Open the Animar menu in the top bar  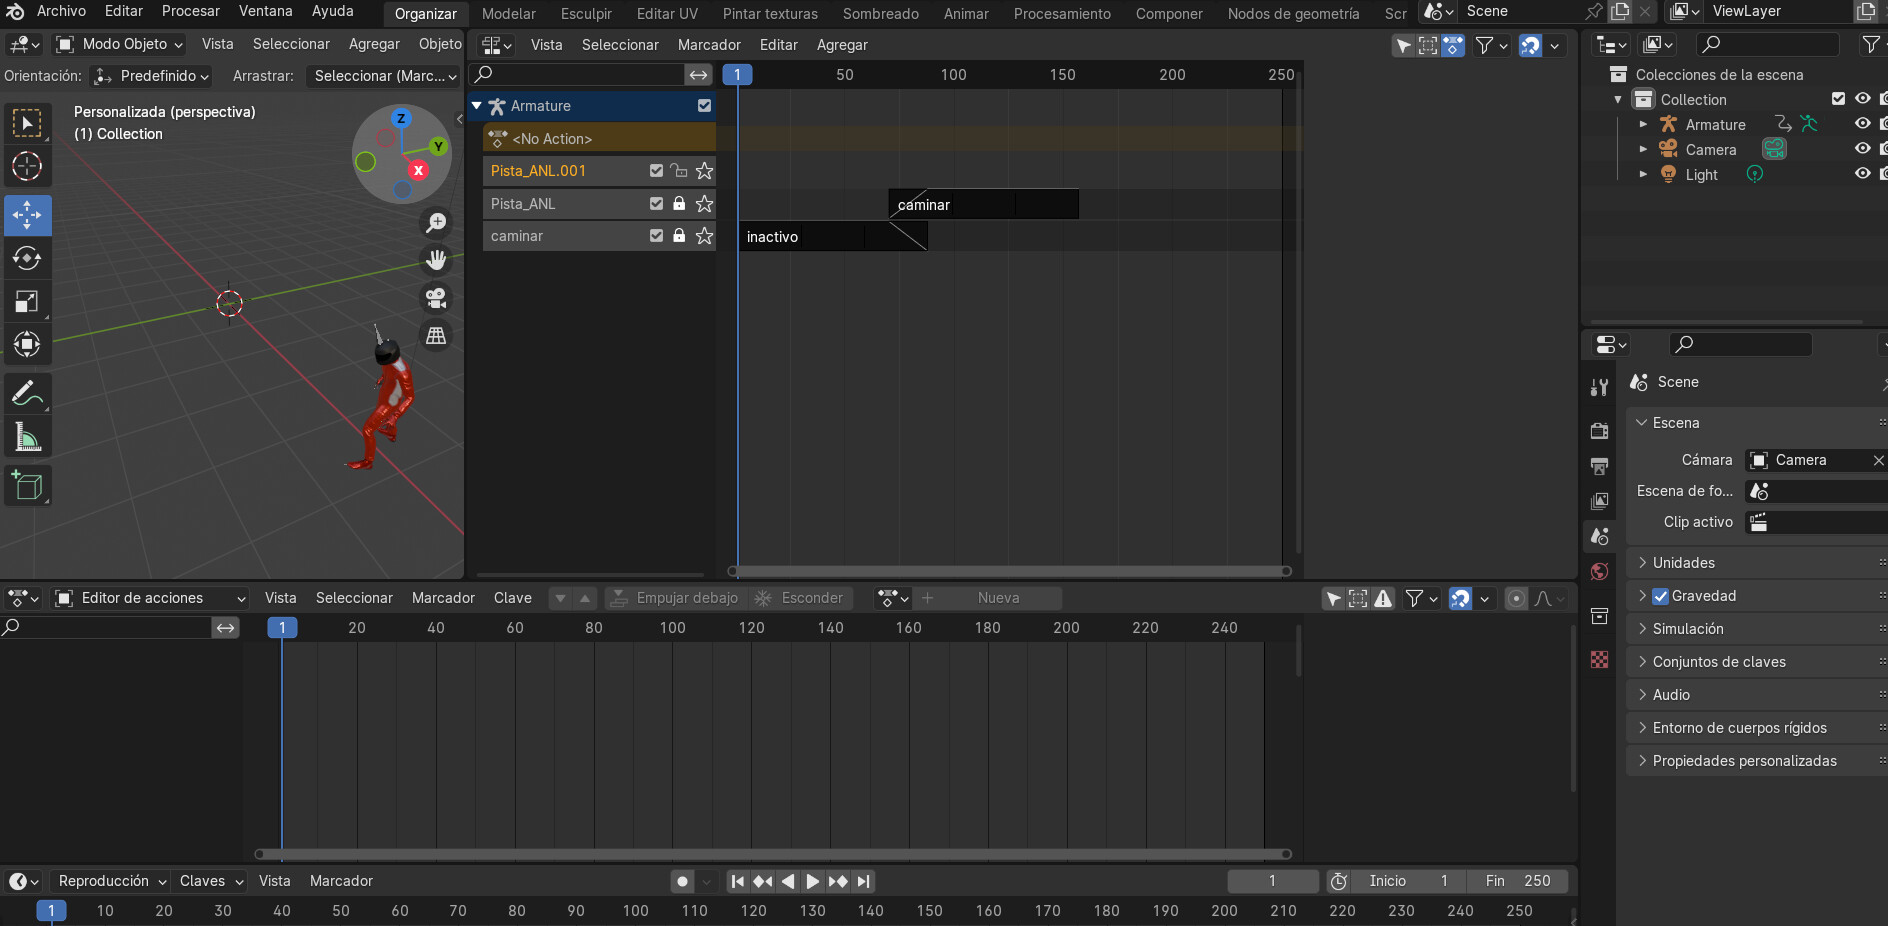(965, 12)
